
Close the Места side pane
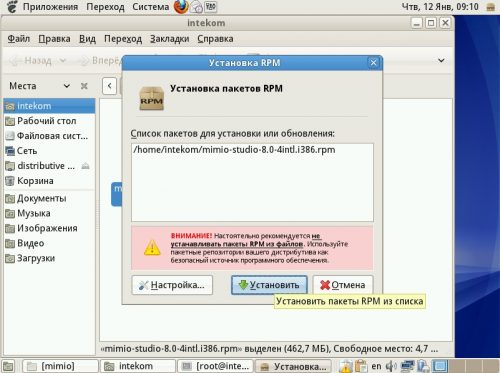[x=84, y=86]
